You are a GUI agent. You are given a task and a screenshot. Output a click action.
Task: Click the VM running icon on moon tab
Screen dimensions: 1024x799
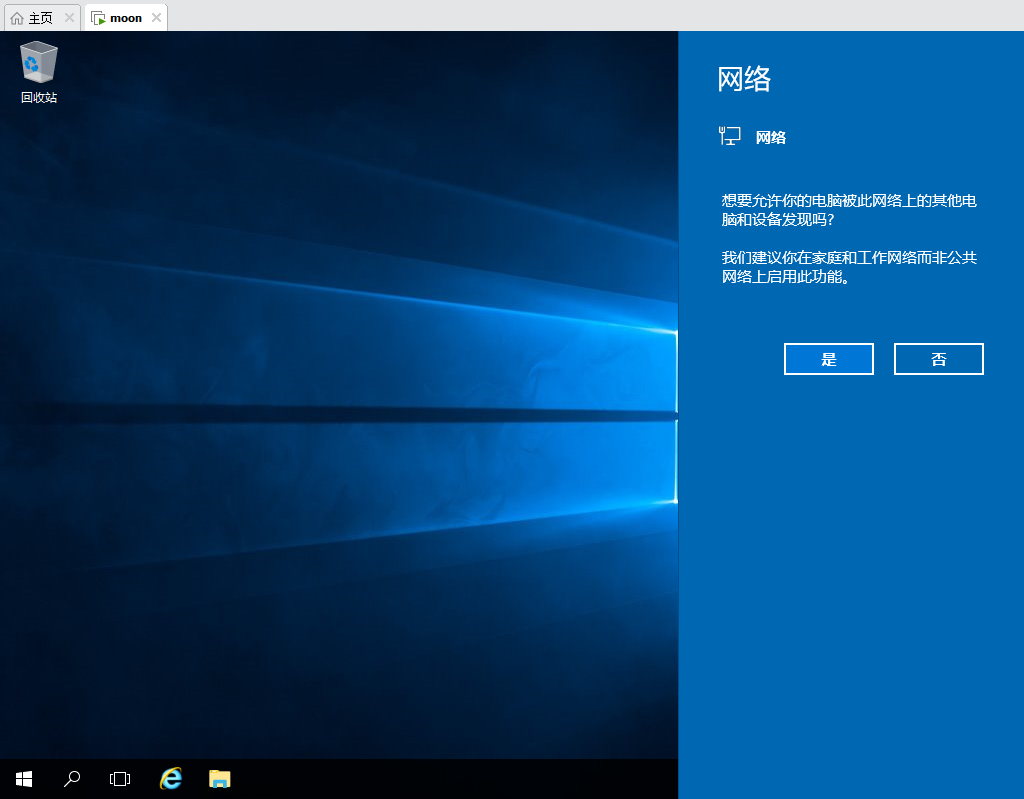click(98, 18)
